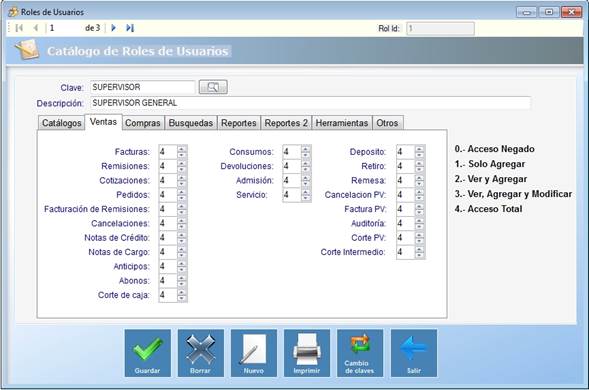Delete the role with Borrar
The width and height of the screenshot is (589, 390).
[x=201, y=353]
